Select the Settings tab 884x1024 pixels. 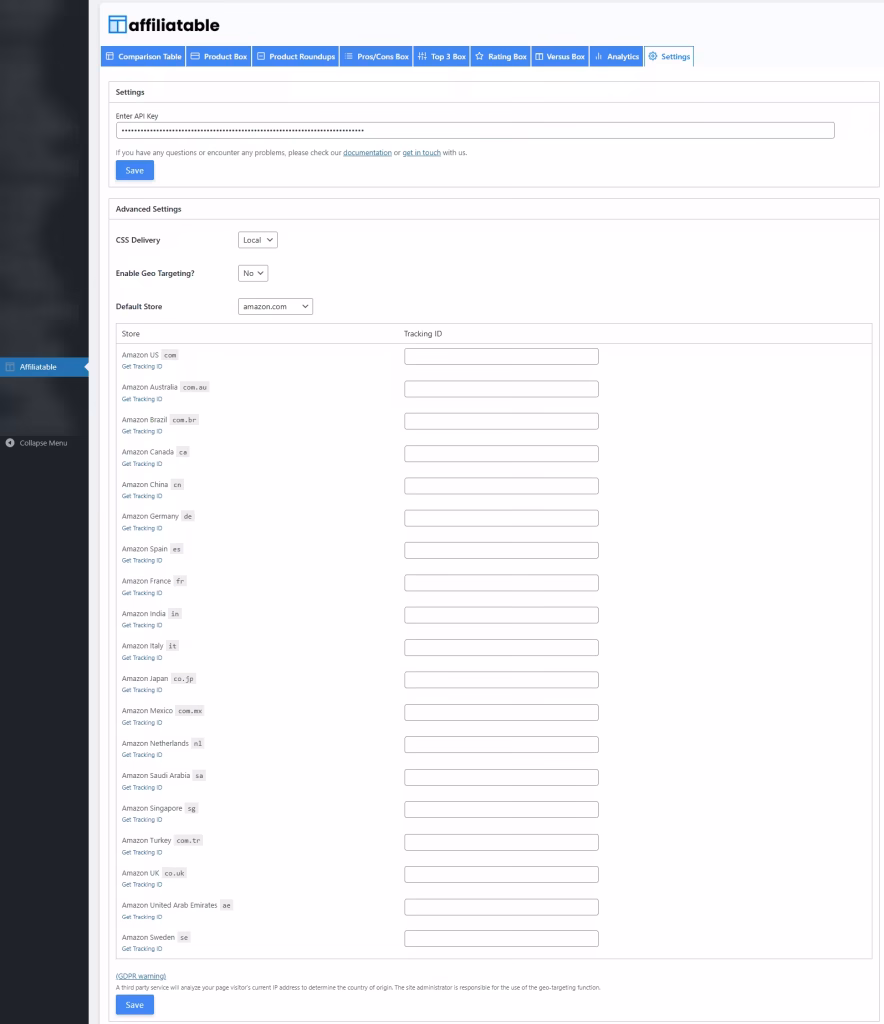pyautogui.click(x=669, y=56)
